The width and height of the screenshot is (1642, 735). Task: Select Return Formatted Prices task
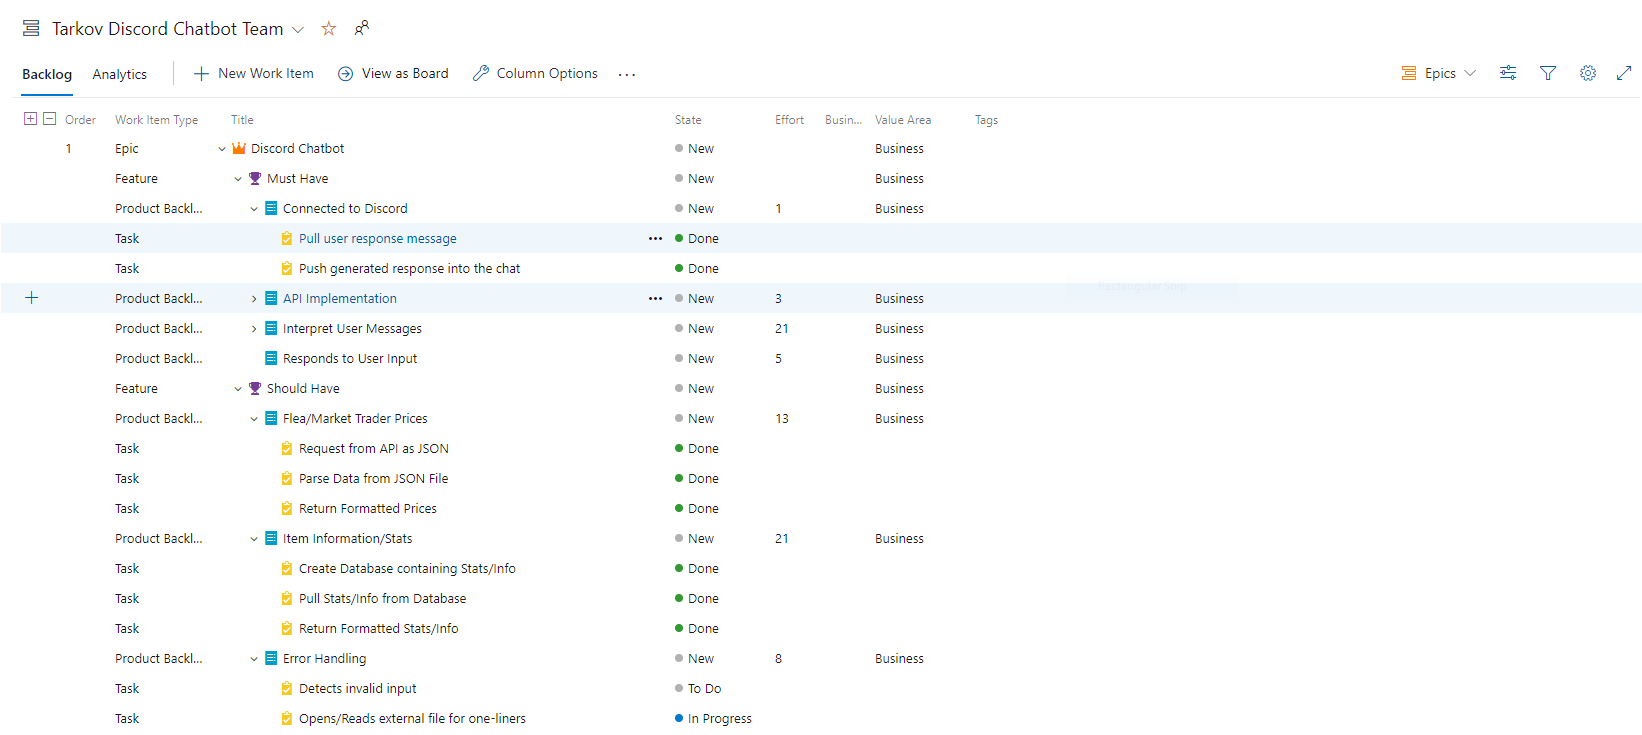[x=367, y=509]
